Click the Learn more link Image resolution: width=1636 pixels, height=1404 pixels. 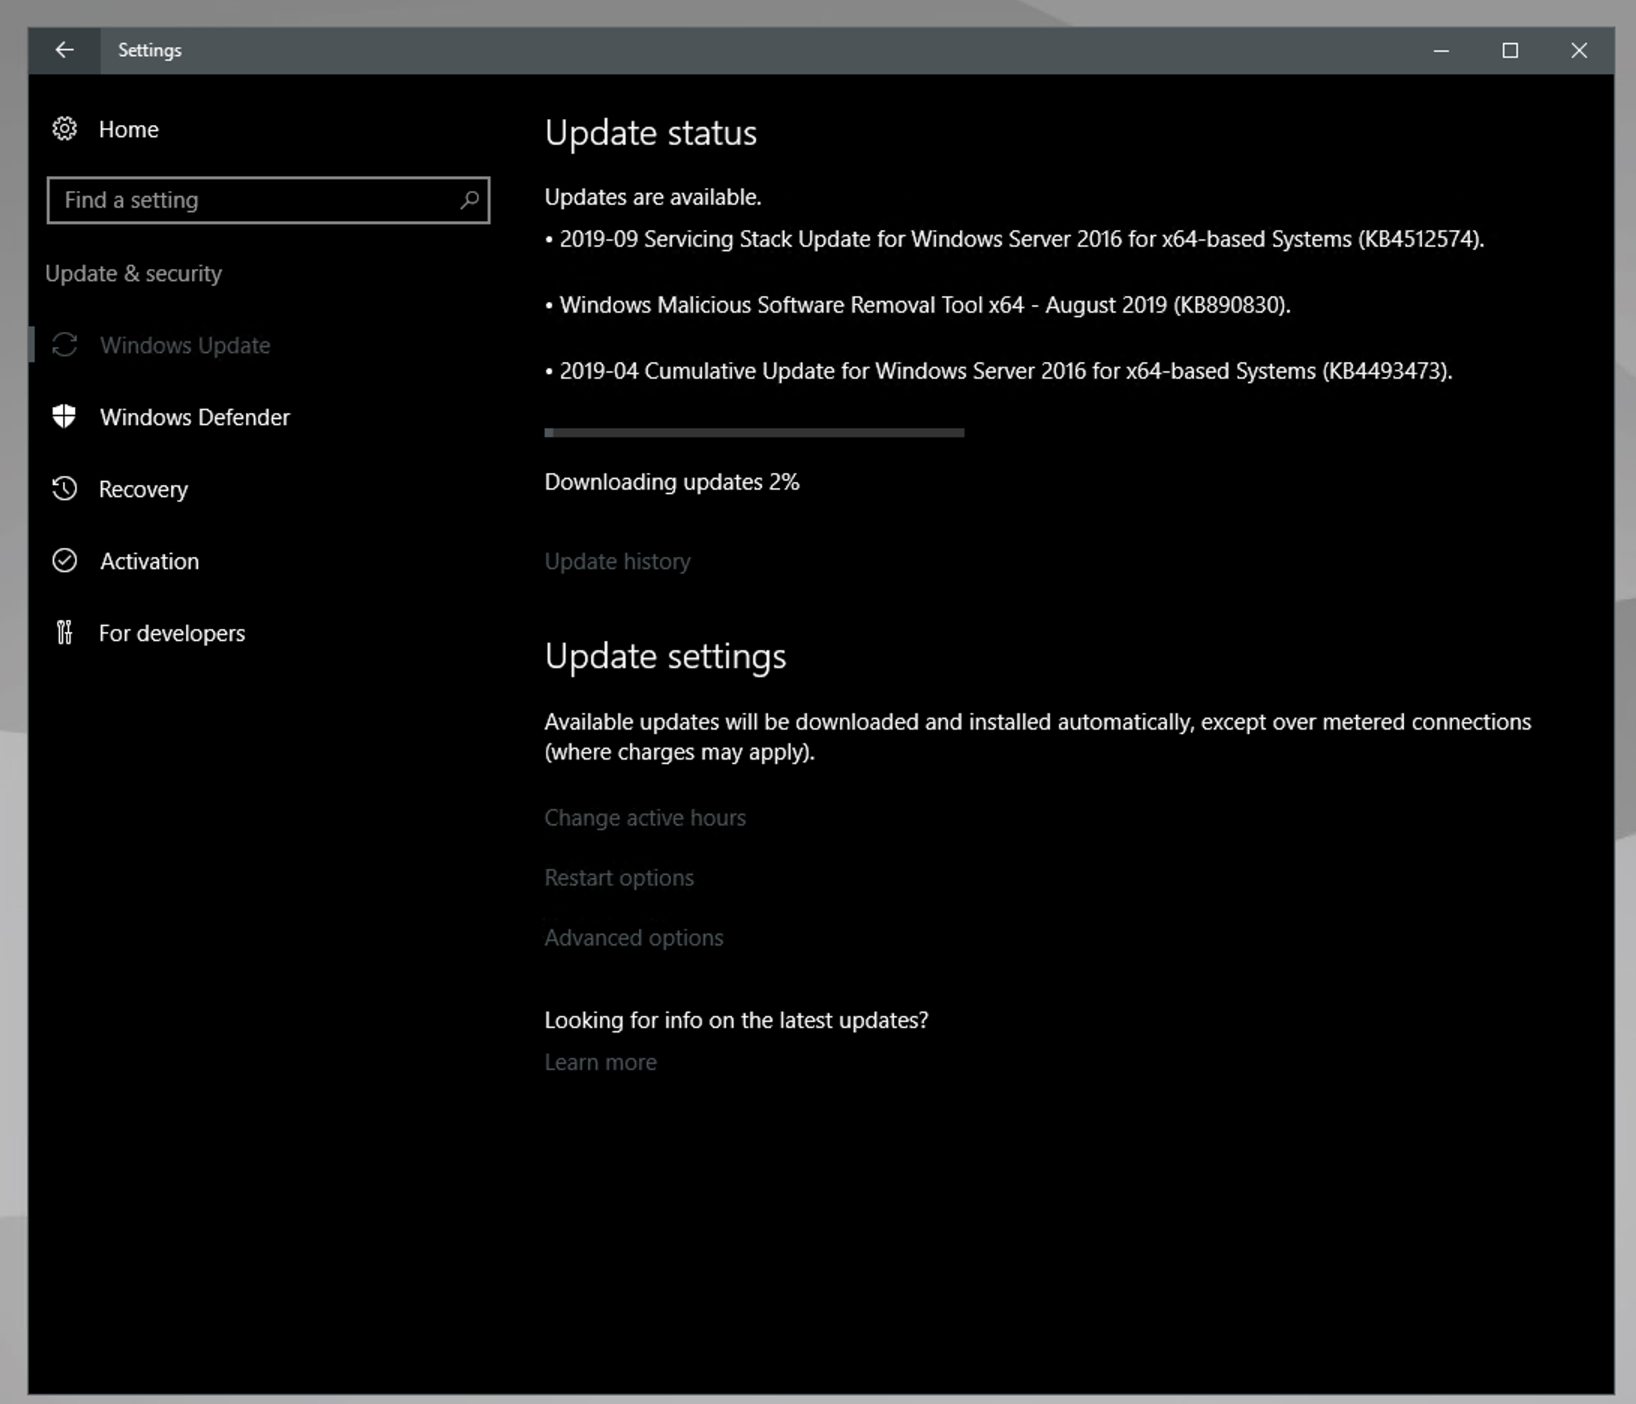[600, 1062]
